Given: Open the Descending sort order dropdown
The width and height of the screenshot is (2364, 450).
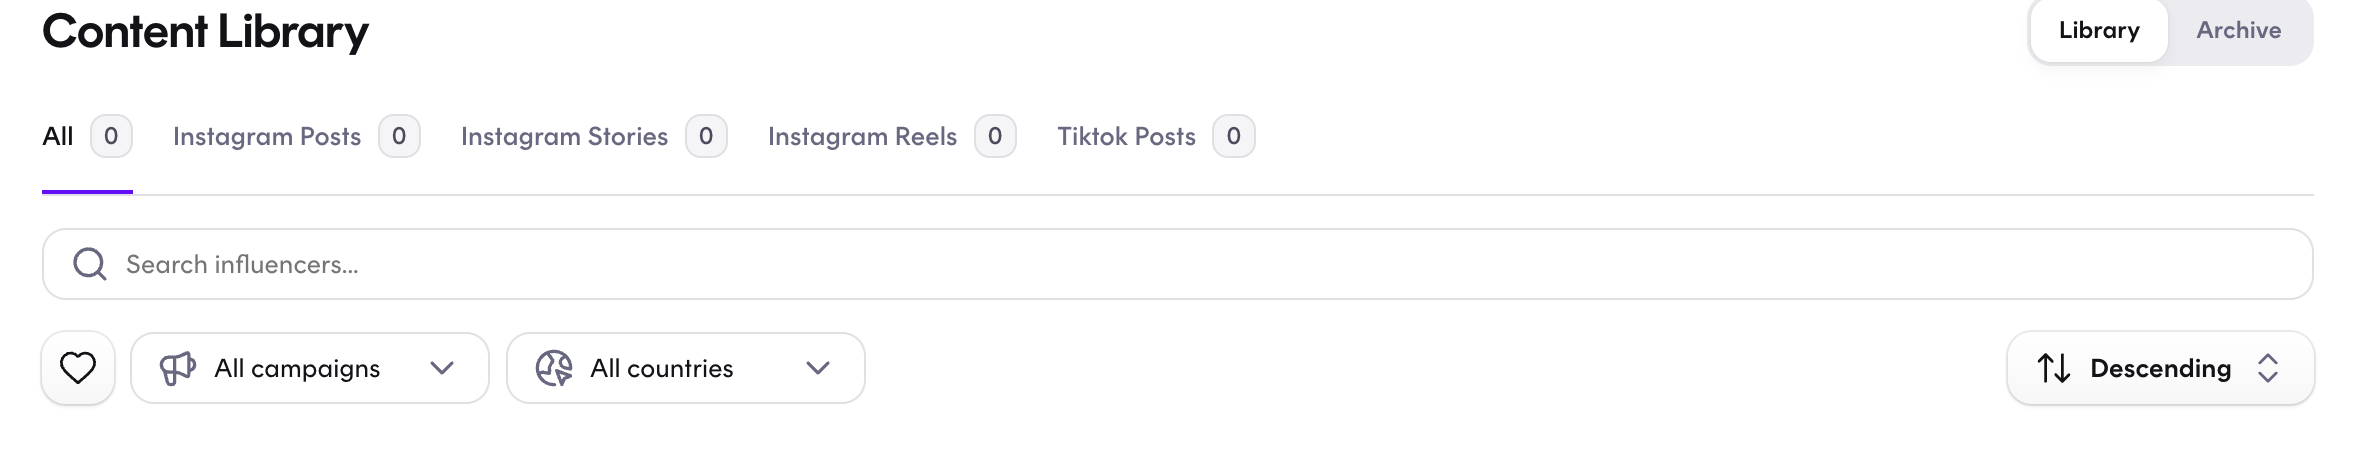Looking at the screenshot, I should click(x=2161, y=368).
